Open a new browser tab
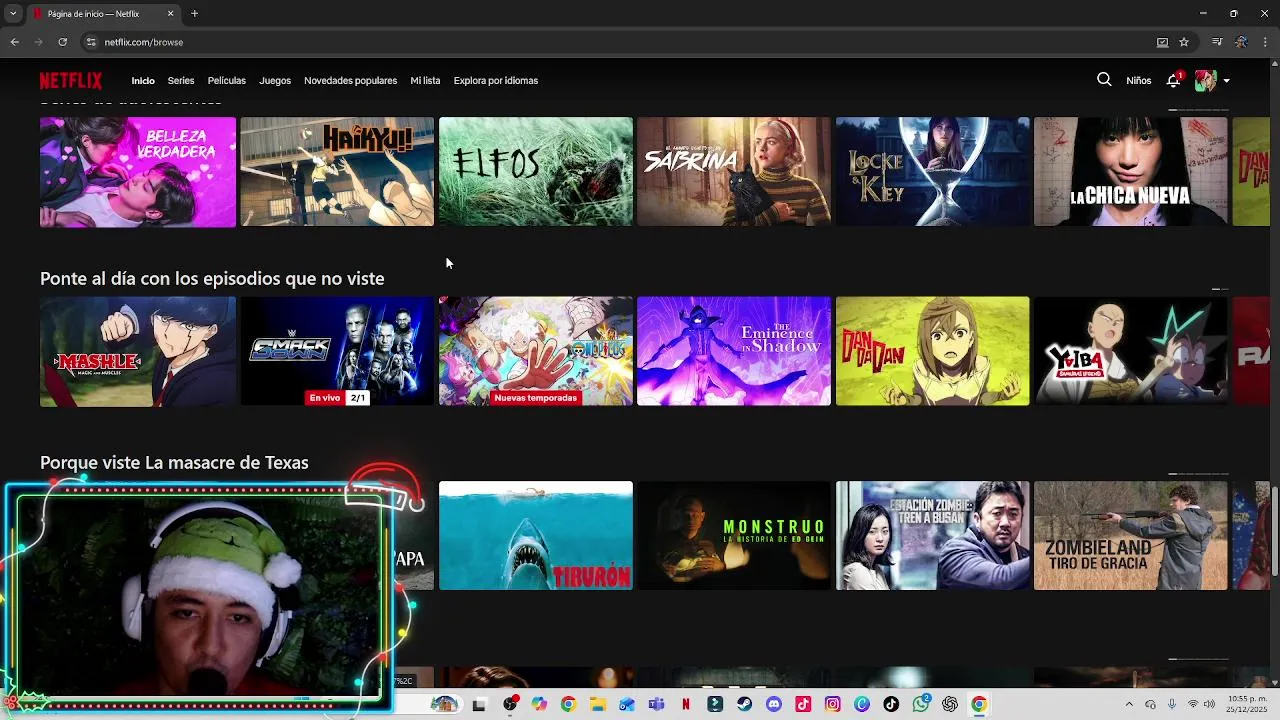This screenshot has height=720, width=1280. pyautogui.click(x=194, y=14)
